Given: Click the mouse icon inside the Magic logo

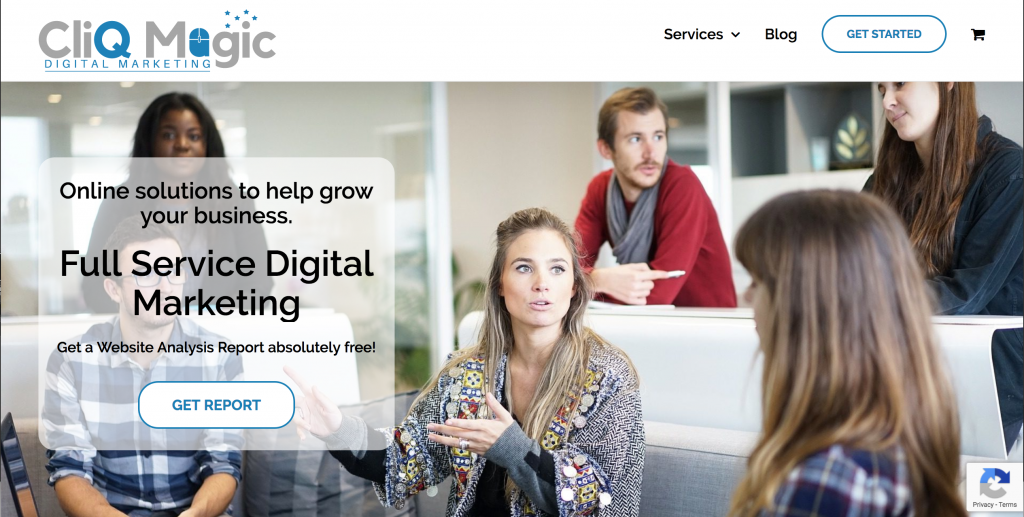Looking at the screenshot, I should coord(199,42).
